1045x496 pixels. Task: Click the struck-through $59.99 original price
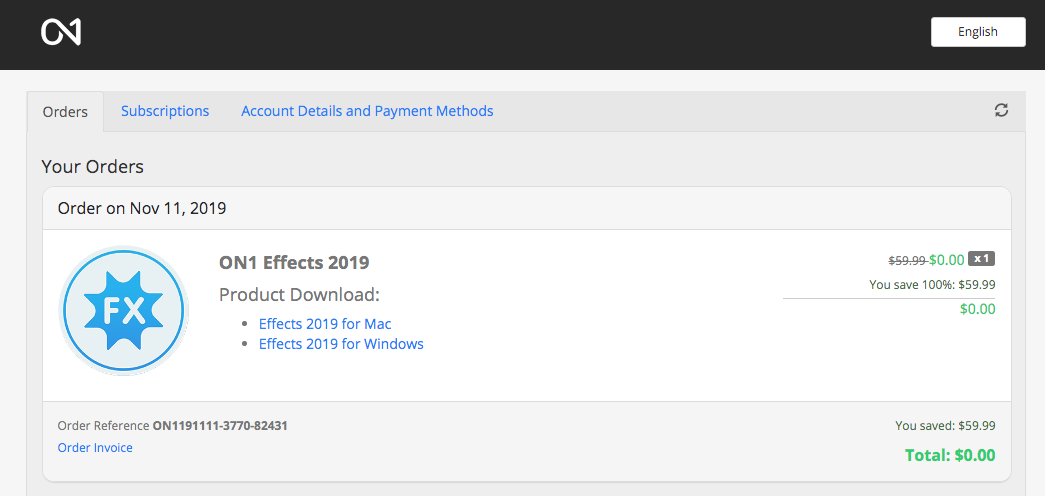coord(907,261)
